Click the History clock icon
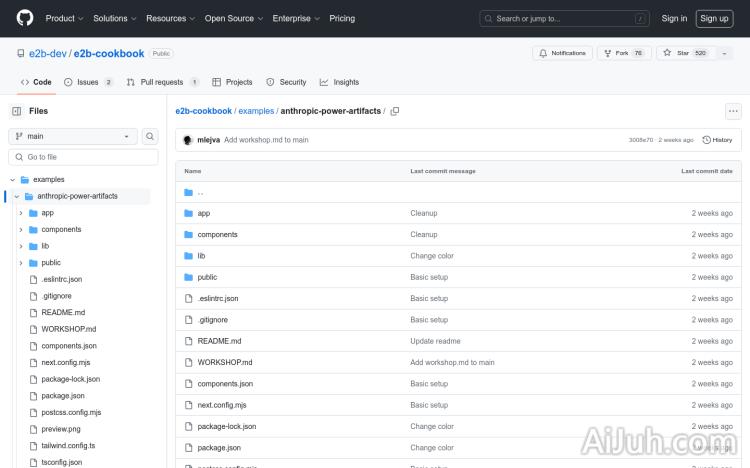 (x=707, y=140)
